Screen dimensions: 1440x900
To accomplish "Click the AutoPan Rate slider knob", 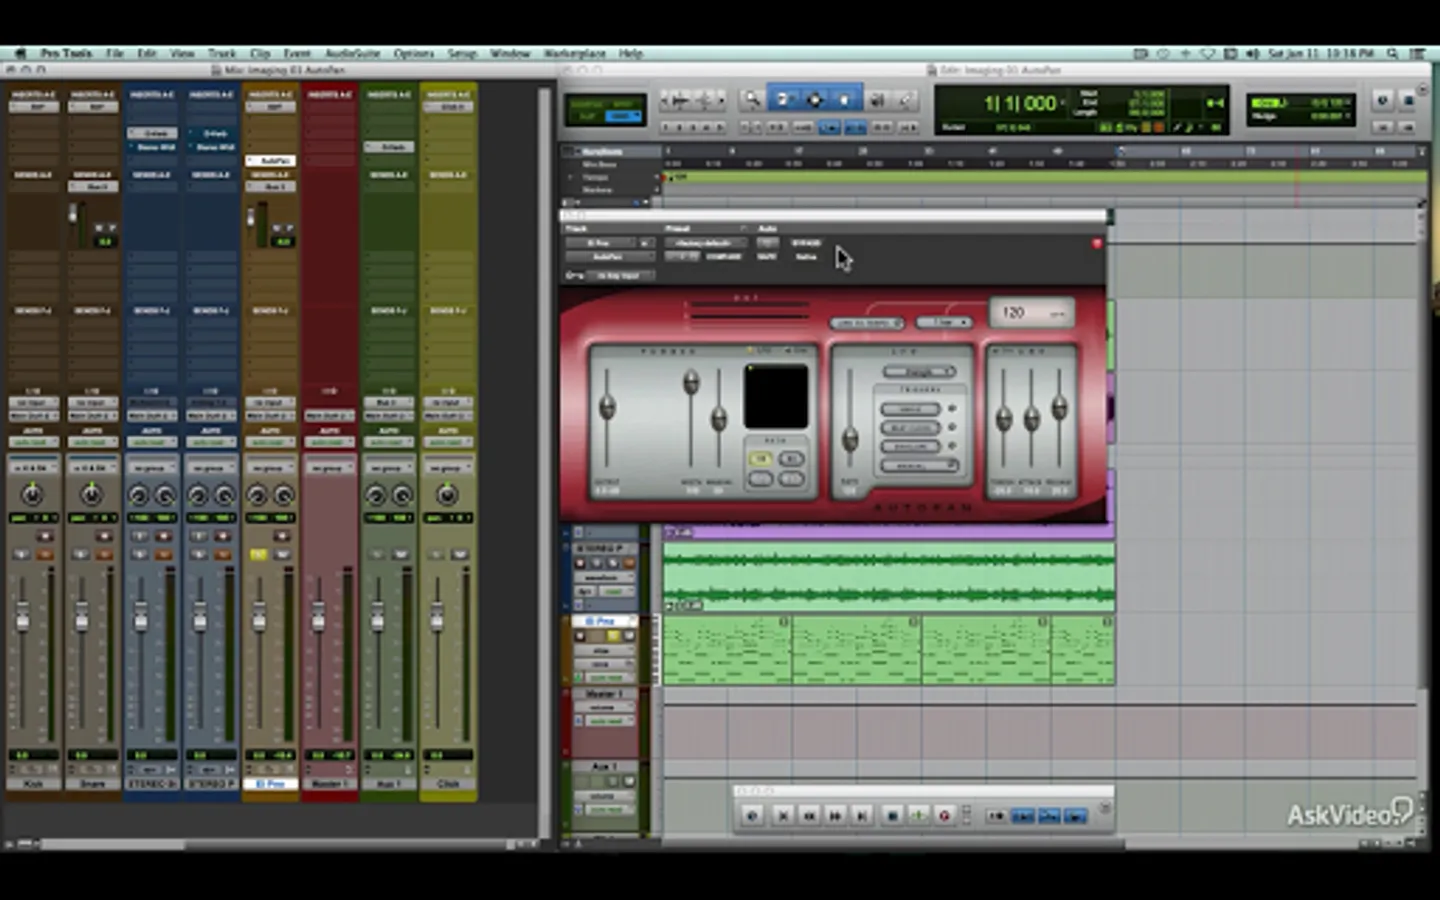I will (850, 438).
